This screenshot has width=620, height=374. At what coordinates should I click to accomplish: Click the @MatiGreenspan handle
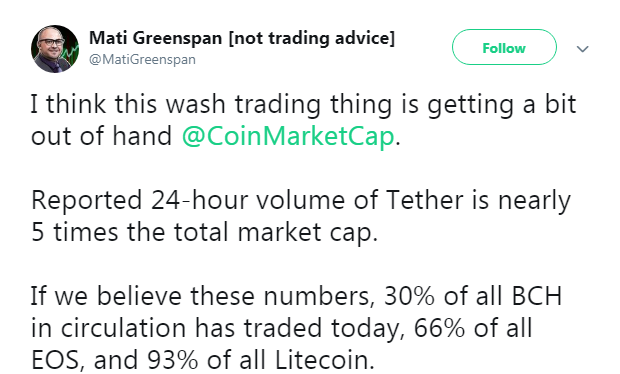click(142, 60)
